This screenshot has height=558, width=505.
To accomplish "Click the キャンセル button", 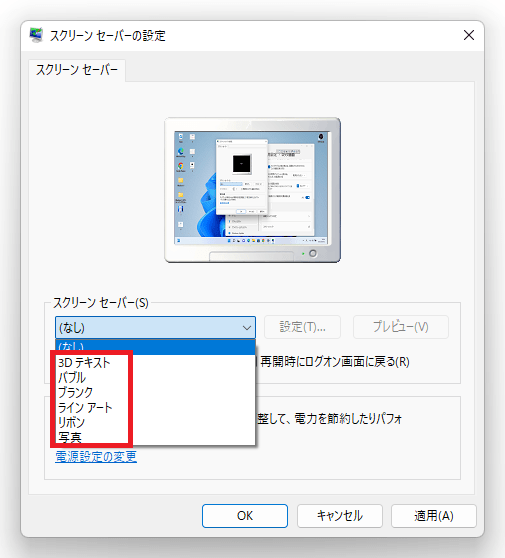I will (x=340, y=516).
